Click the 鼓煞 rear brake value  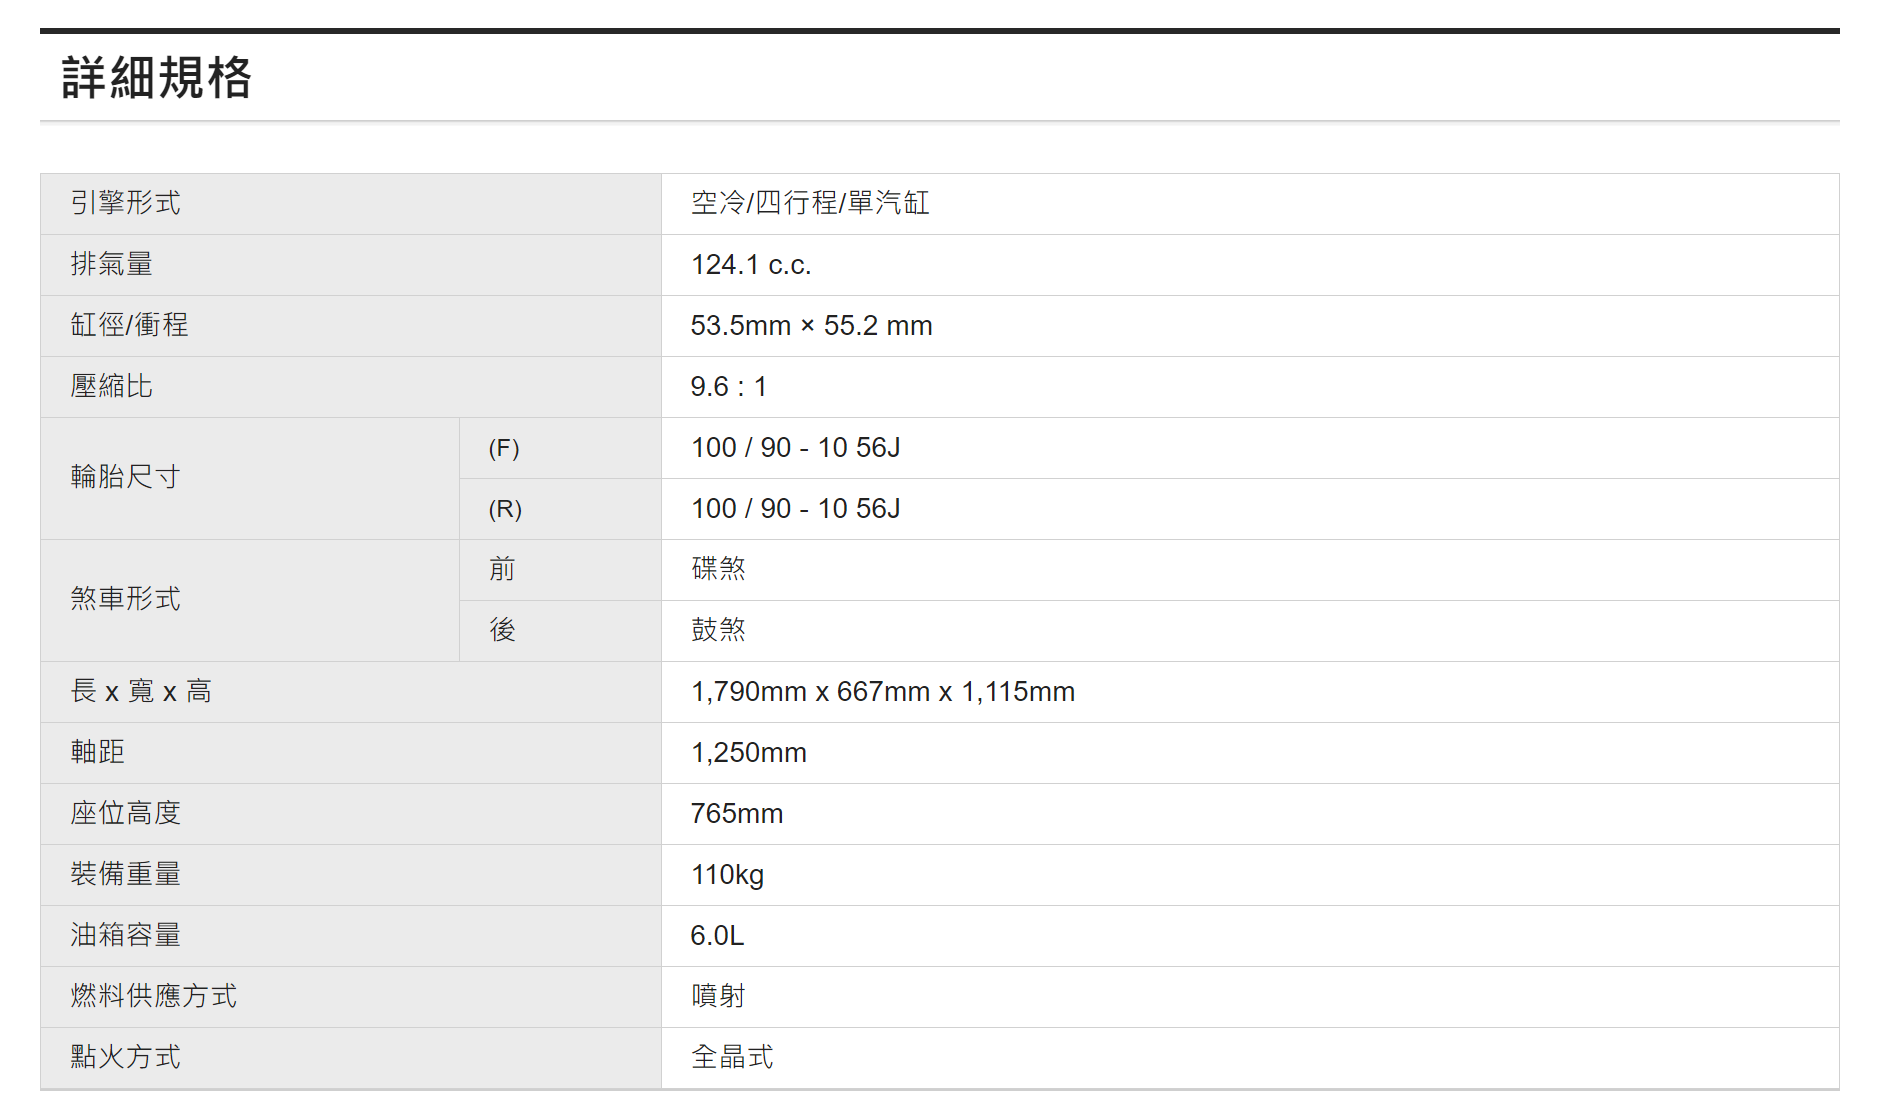[718, 631]
